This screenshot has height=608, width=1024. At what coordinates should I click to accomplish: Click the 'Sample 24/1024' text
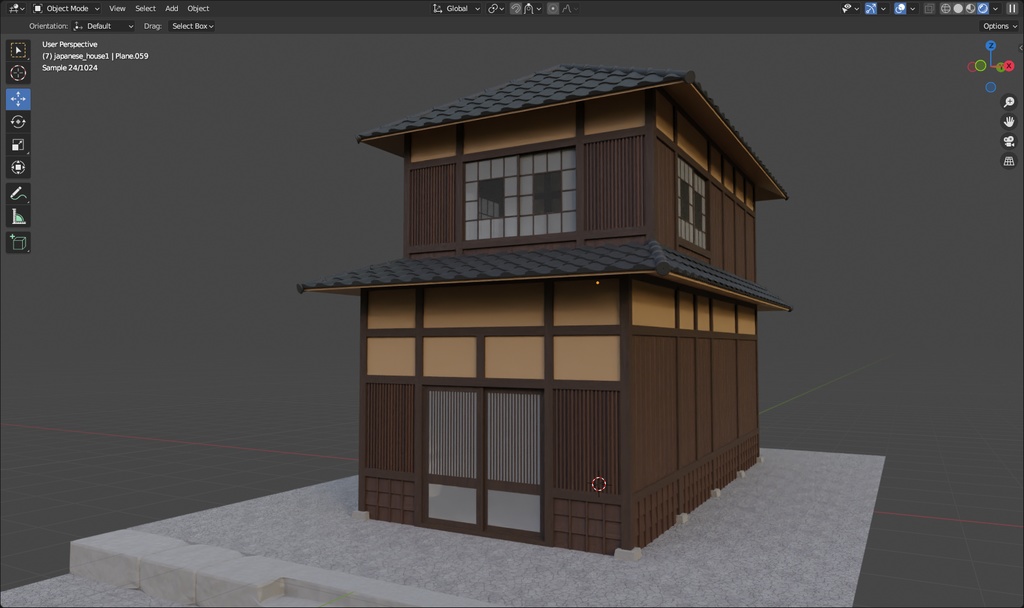coord(70,68)
